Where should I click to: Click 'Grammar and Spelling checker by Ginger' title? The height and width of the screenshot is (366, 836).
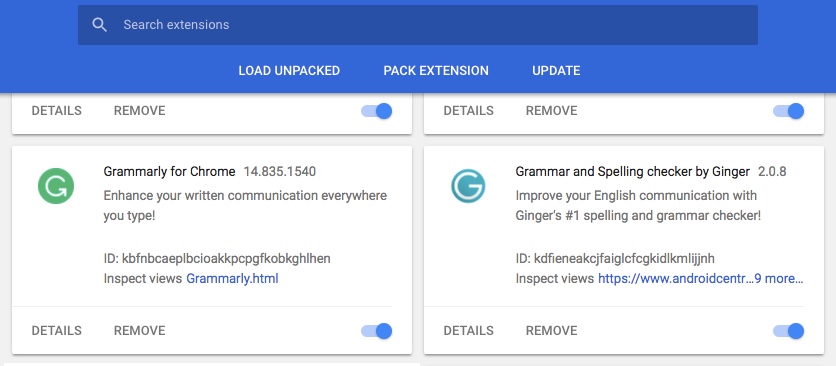[633, 171]
